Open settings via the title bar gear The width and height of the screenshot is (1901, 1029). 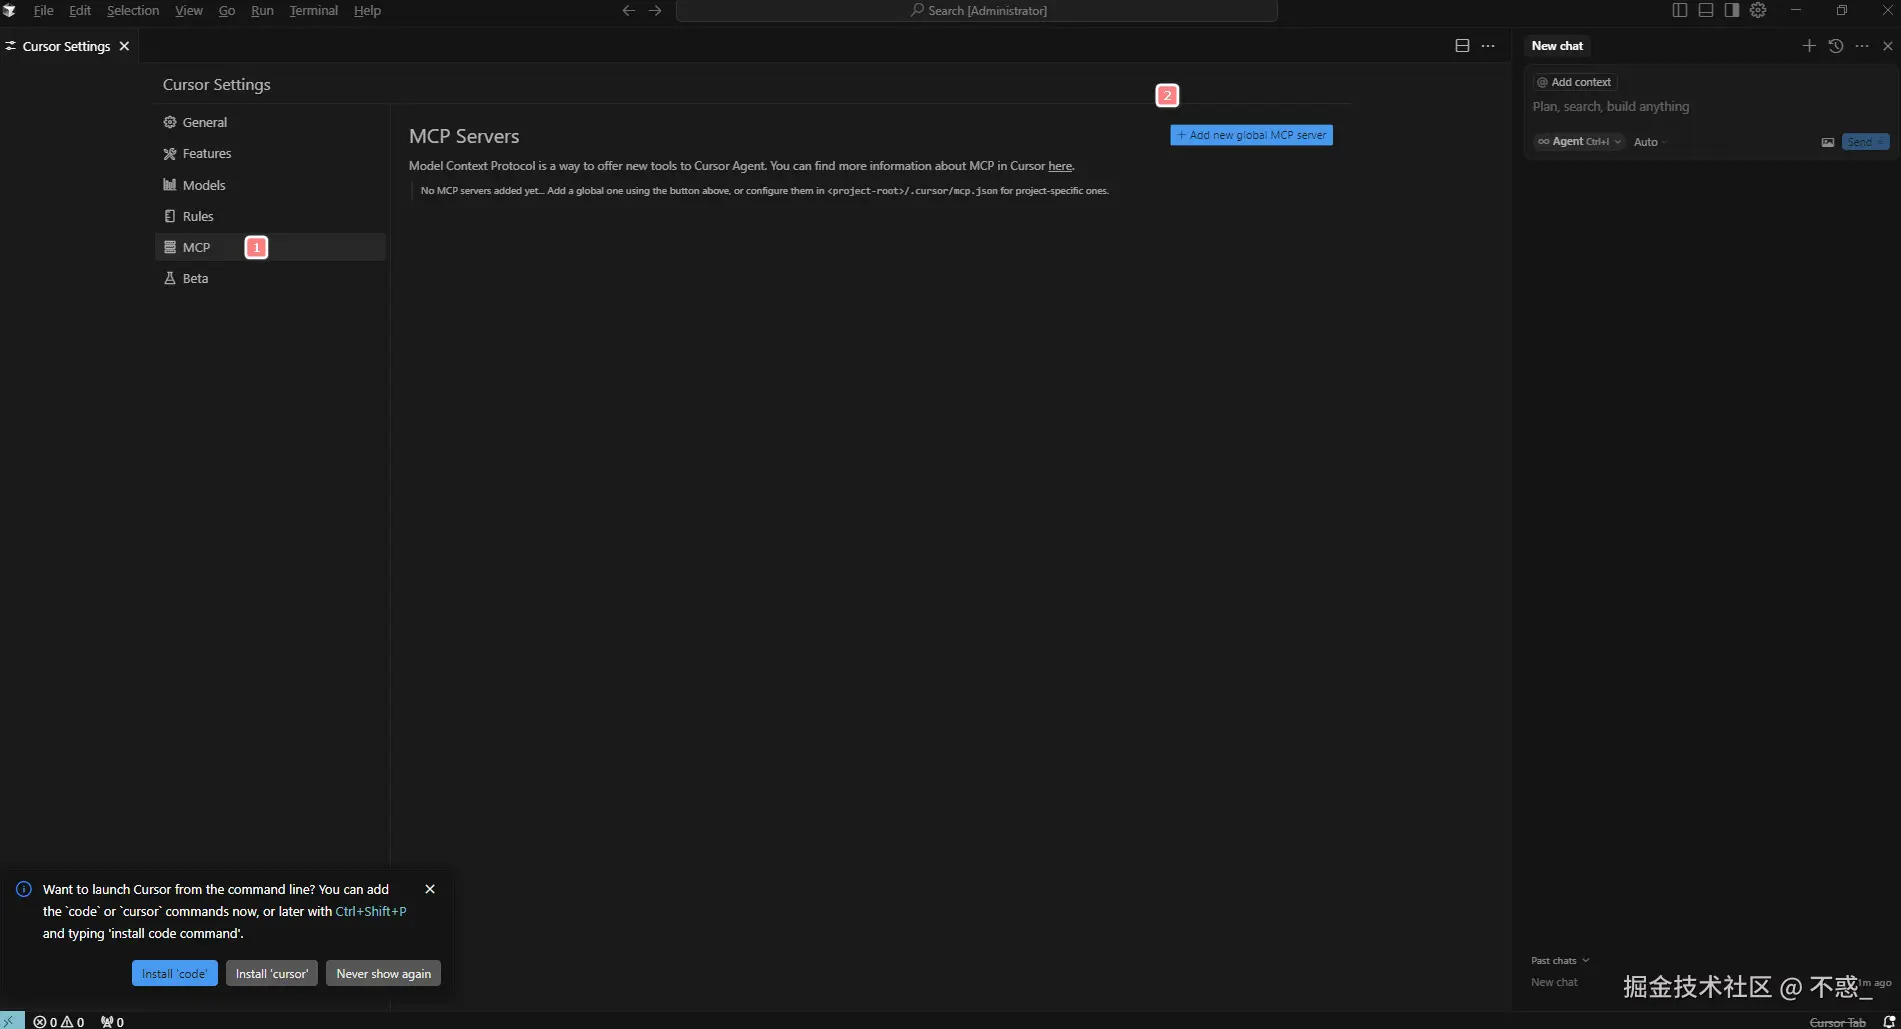[x=1758, y=10]
